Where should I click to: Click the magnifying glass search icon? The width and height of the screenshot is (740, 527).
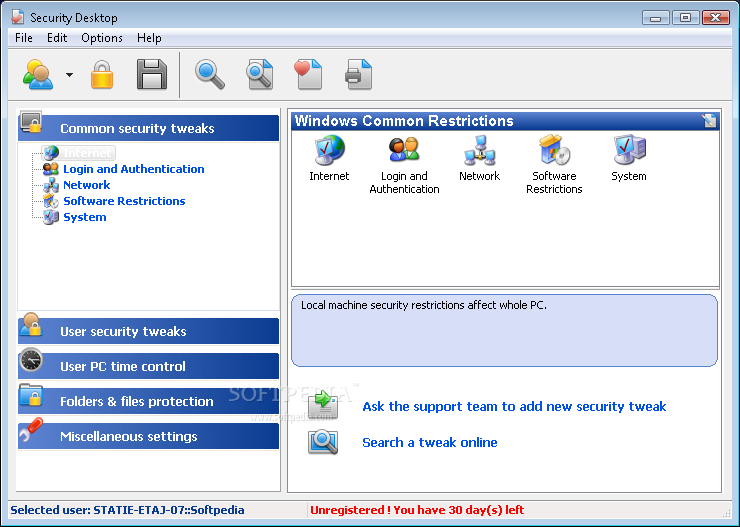(210, 75)
